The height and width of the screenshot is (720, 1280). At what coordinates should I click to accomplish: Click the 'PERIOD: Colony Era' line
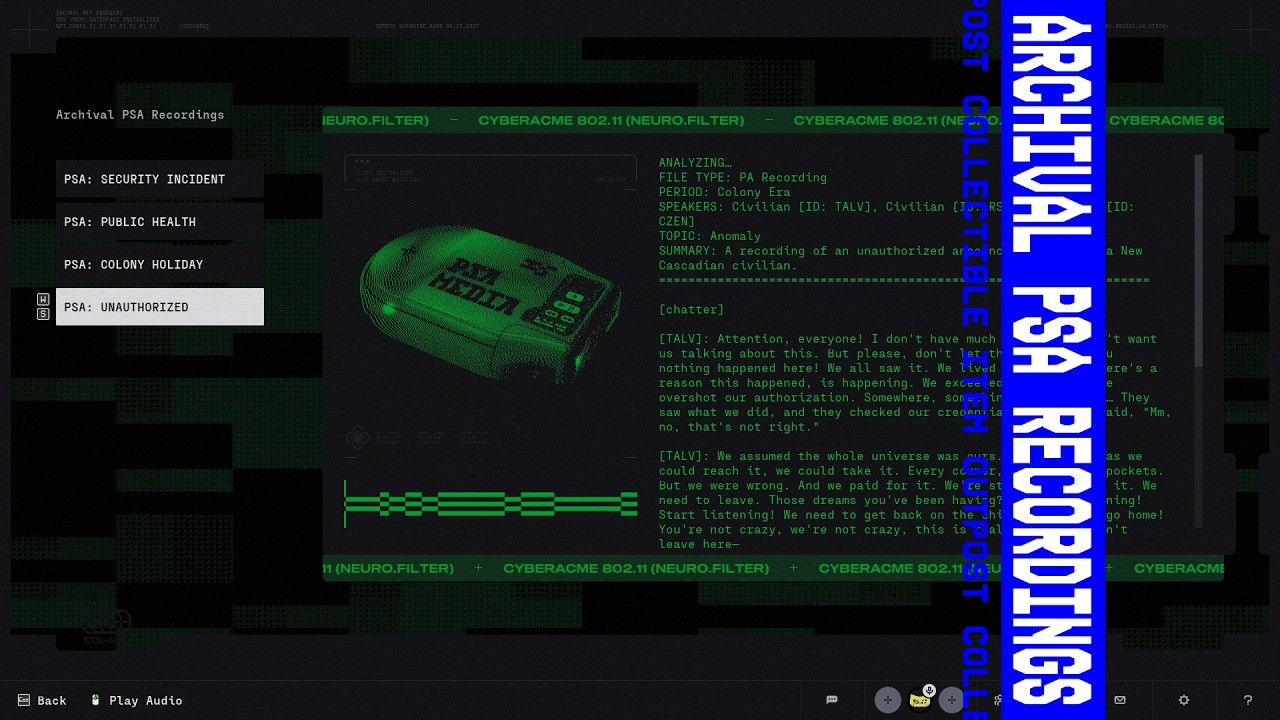point(725,192)
